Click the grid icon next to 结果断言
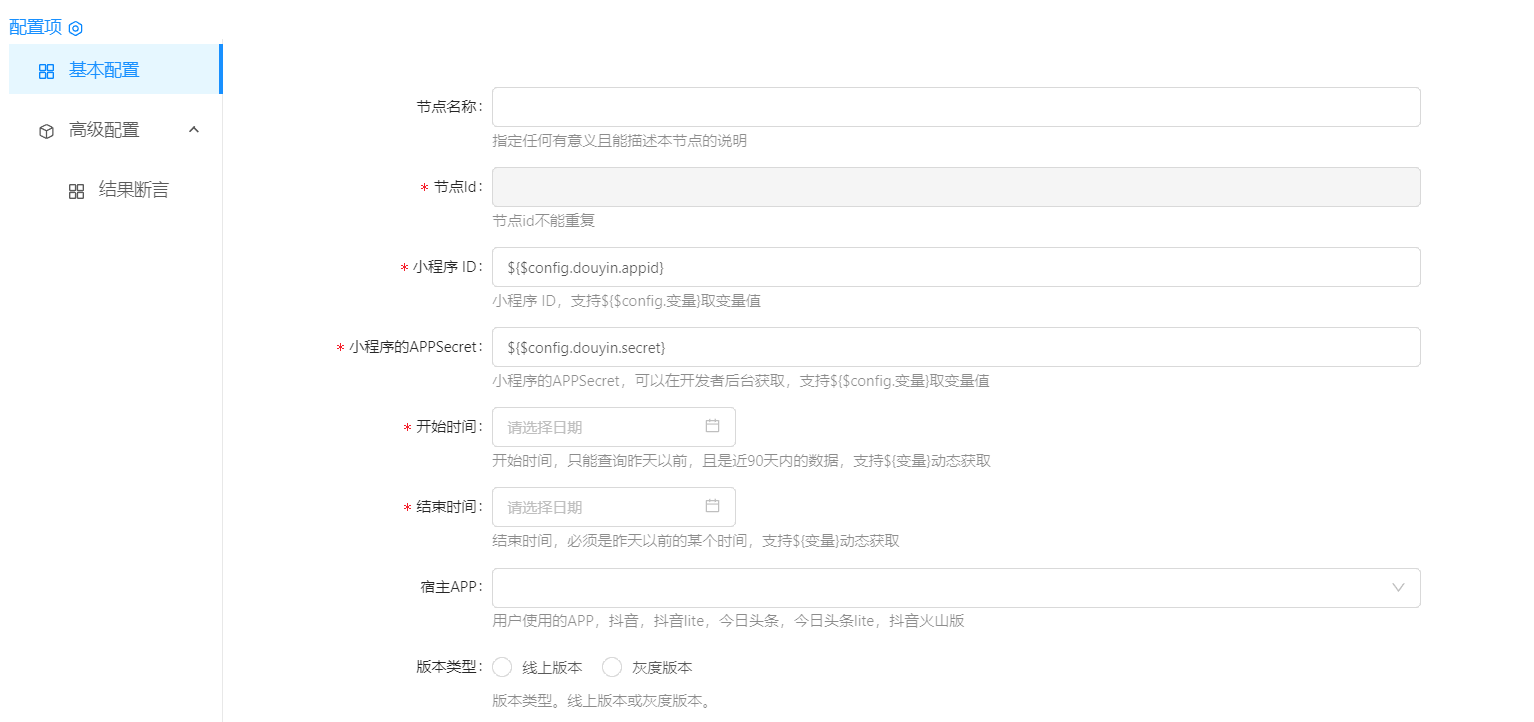This screenshot has height=722, width=1534. point(76,191)
